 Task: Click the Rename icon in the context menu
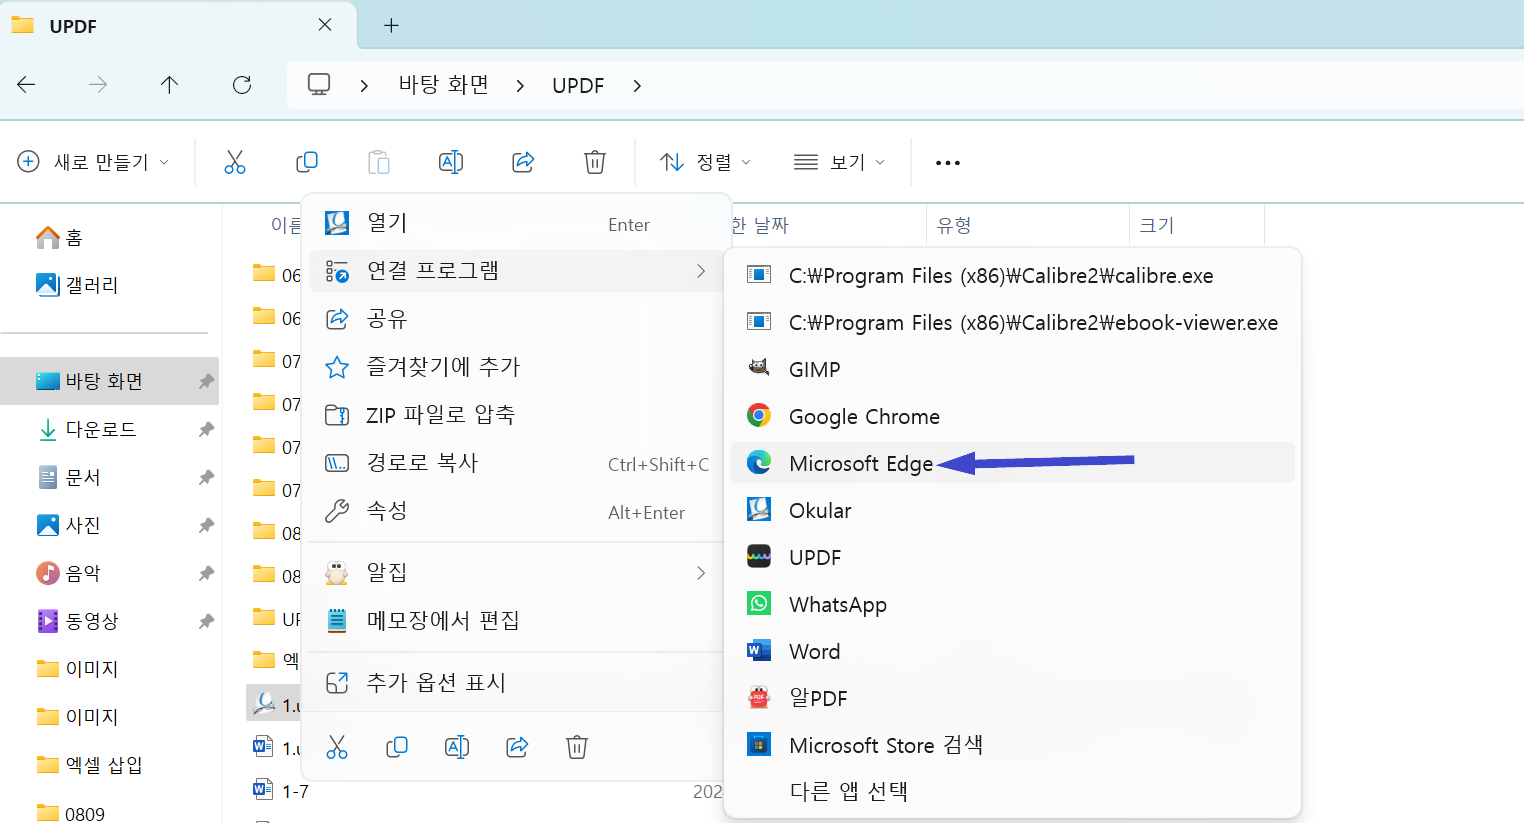[457, 747]
